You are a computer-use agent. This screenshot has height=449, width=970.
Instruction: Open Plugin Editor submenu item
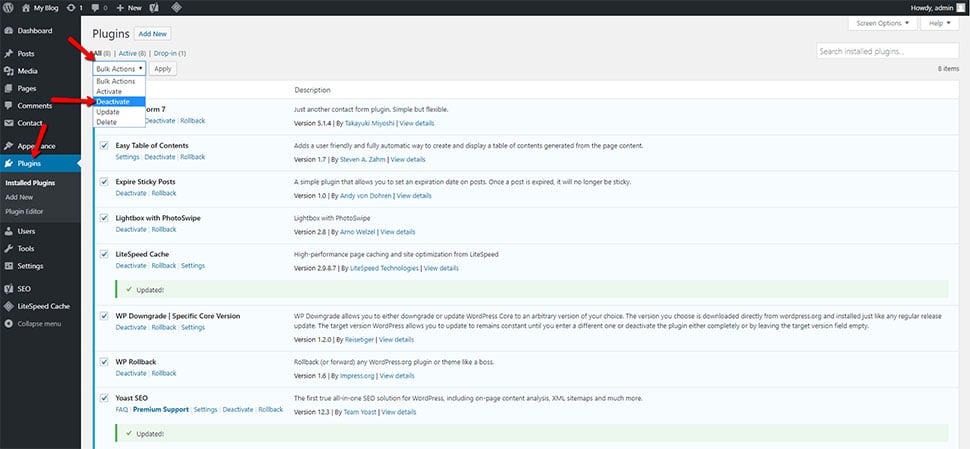pos(24,212)
